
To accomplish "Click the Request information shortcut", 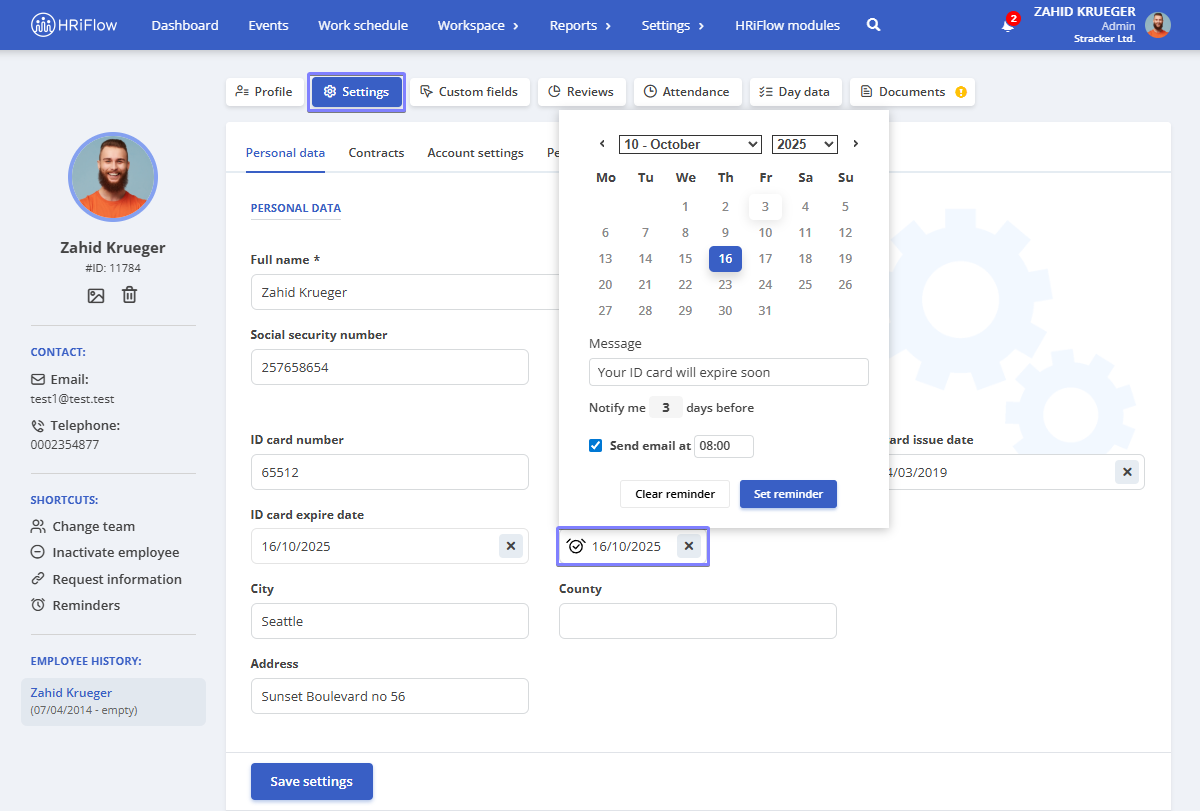I will 106,579.
